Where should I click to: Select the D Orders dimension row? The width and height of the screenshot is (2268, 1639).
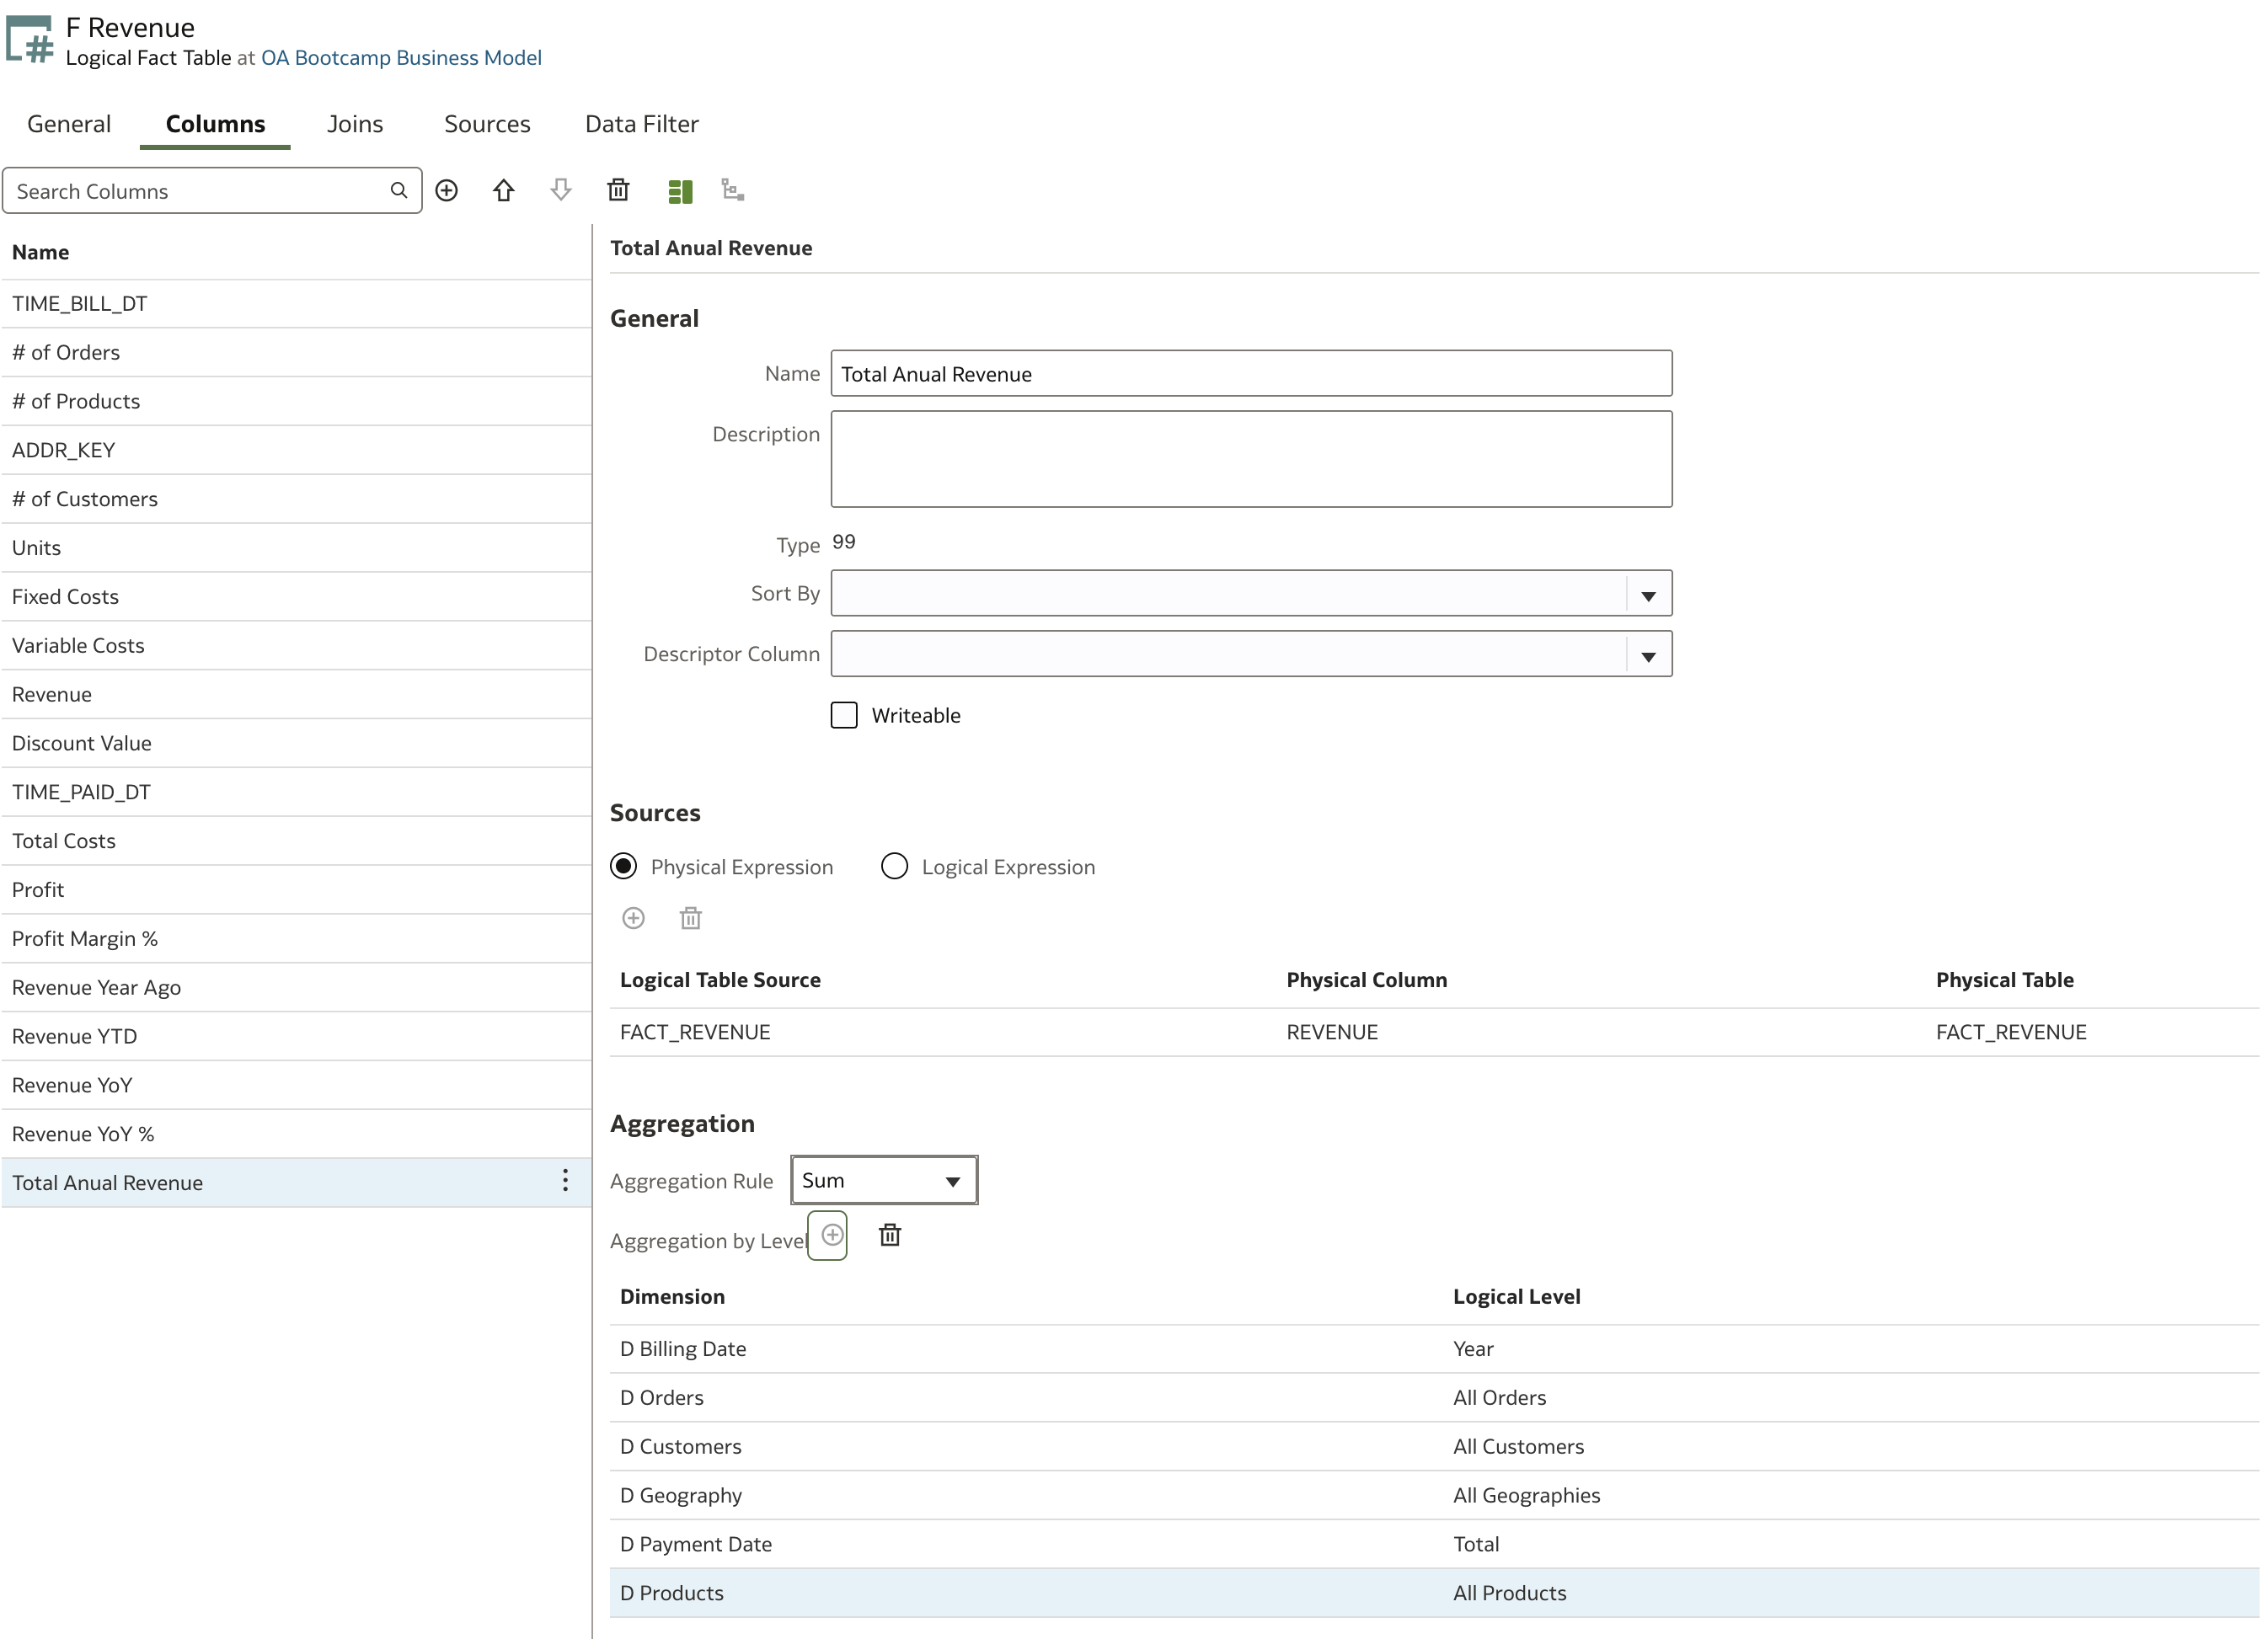click(x=1434, y=1398)
